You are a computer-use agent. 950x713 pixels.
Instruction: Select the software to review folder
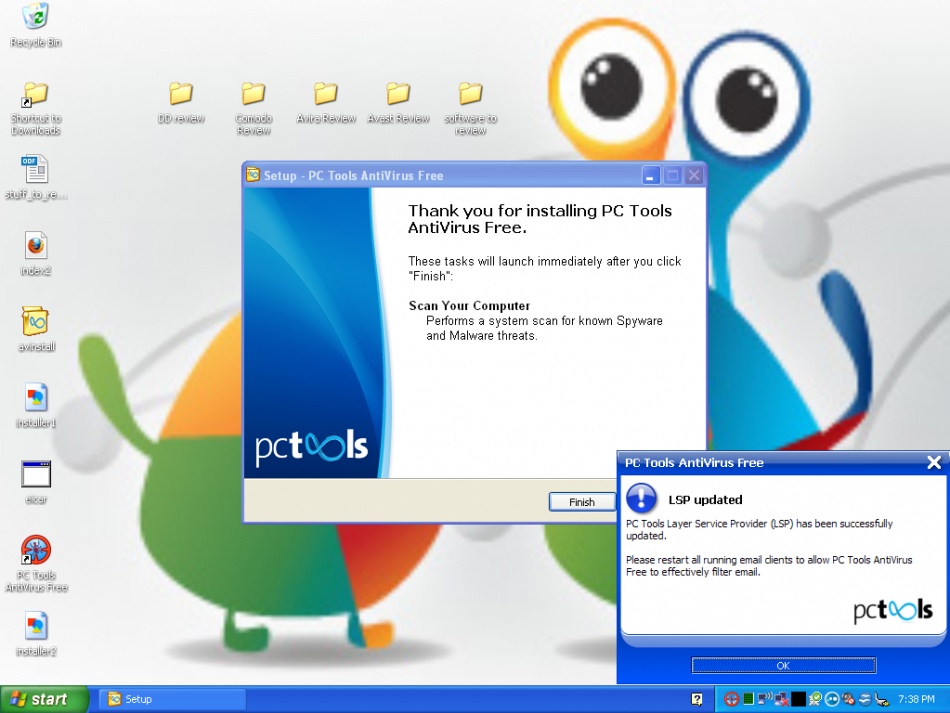[471, 108]
